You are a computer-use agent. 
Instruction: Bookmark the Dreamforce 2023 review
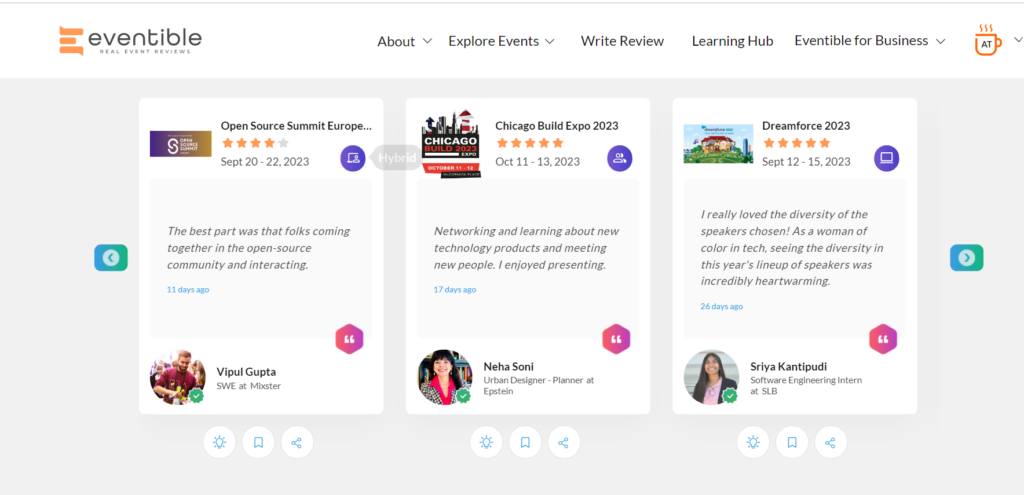pos(792,443)
